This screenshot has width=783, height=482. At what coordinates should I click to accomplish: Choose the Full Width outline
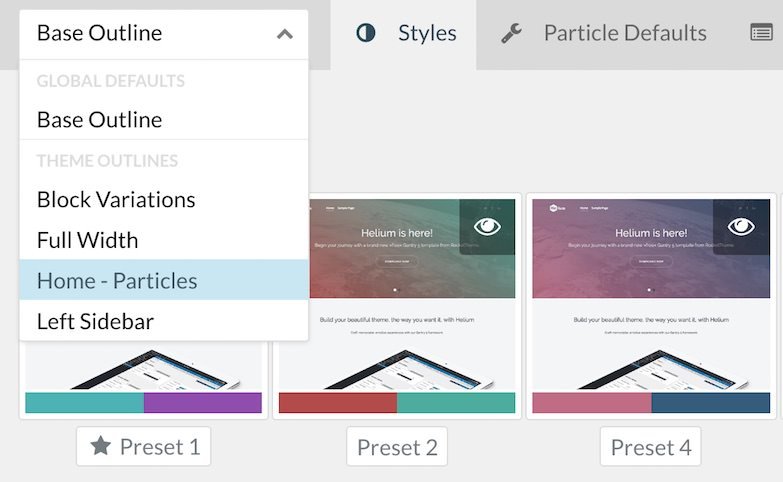pyautogui.click(x=87, y=240)
